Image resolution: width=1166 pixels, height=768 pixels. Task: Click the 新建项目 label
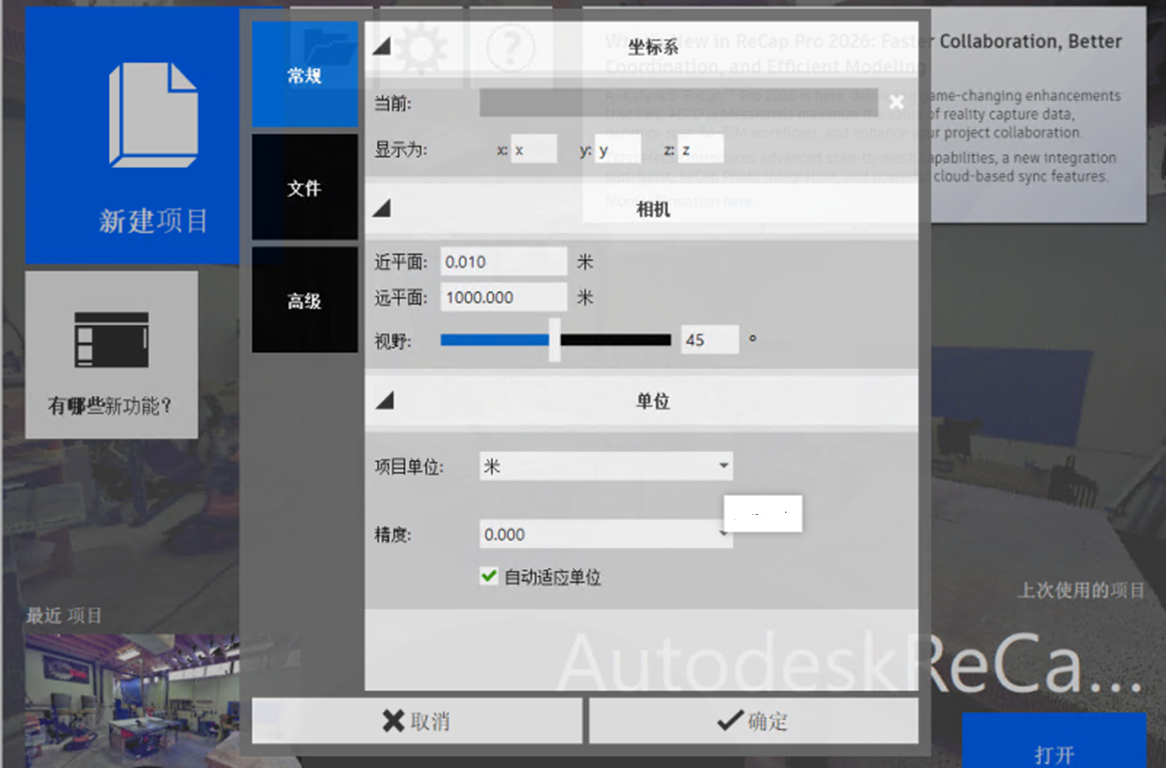[153, 221]
